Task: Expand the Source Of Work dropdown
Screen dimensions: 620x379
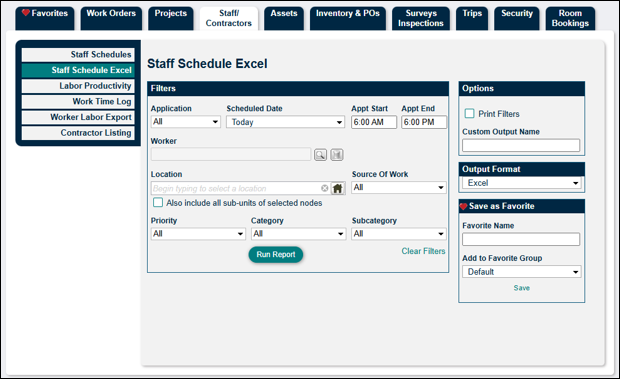Action: point(399,187)
